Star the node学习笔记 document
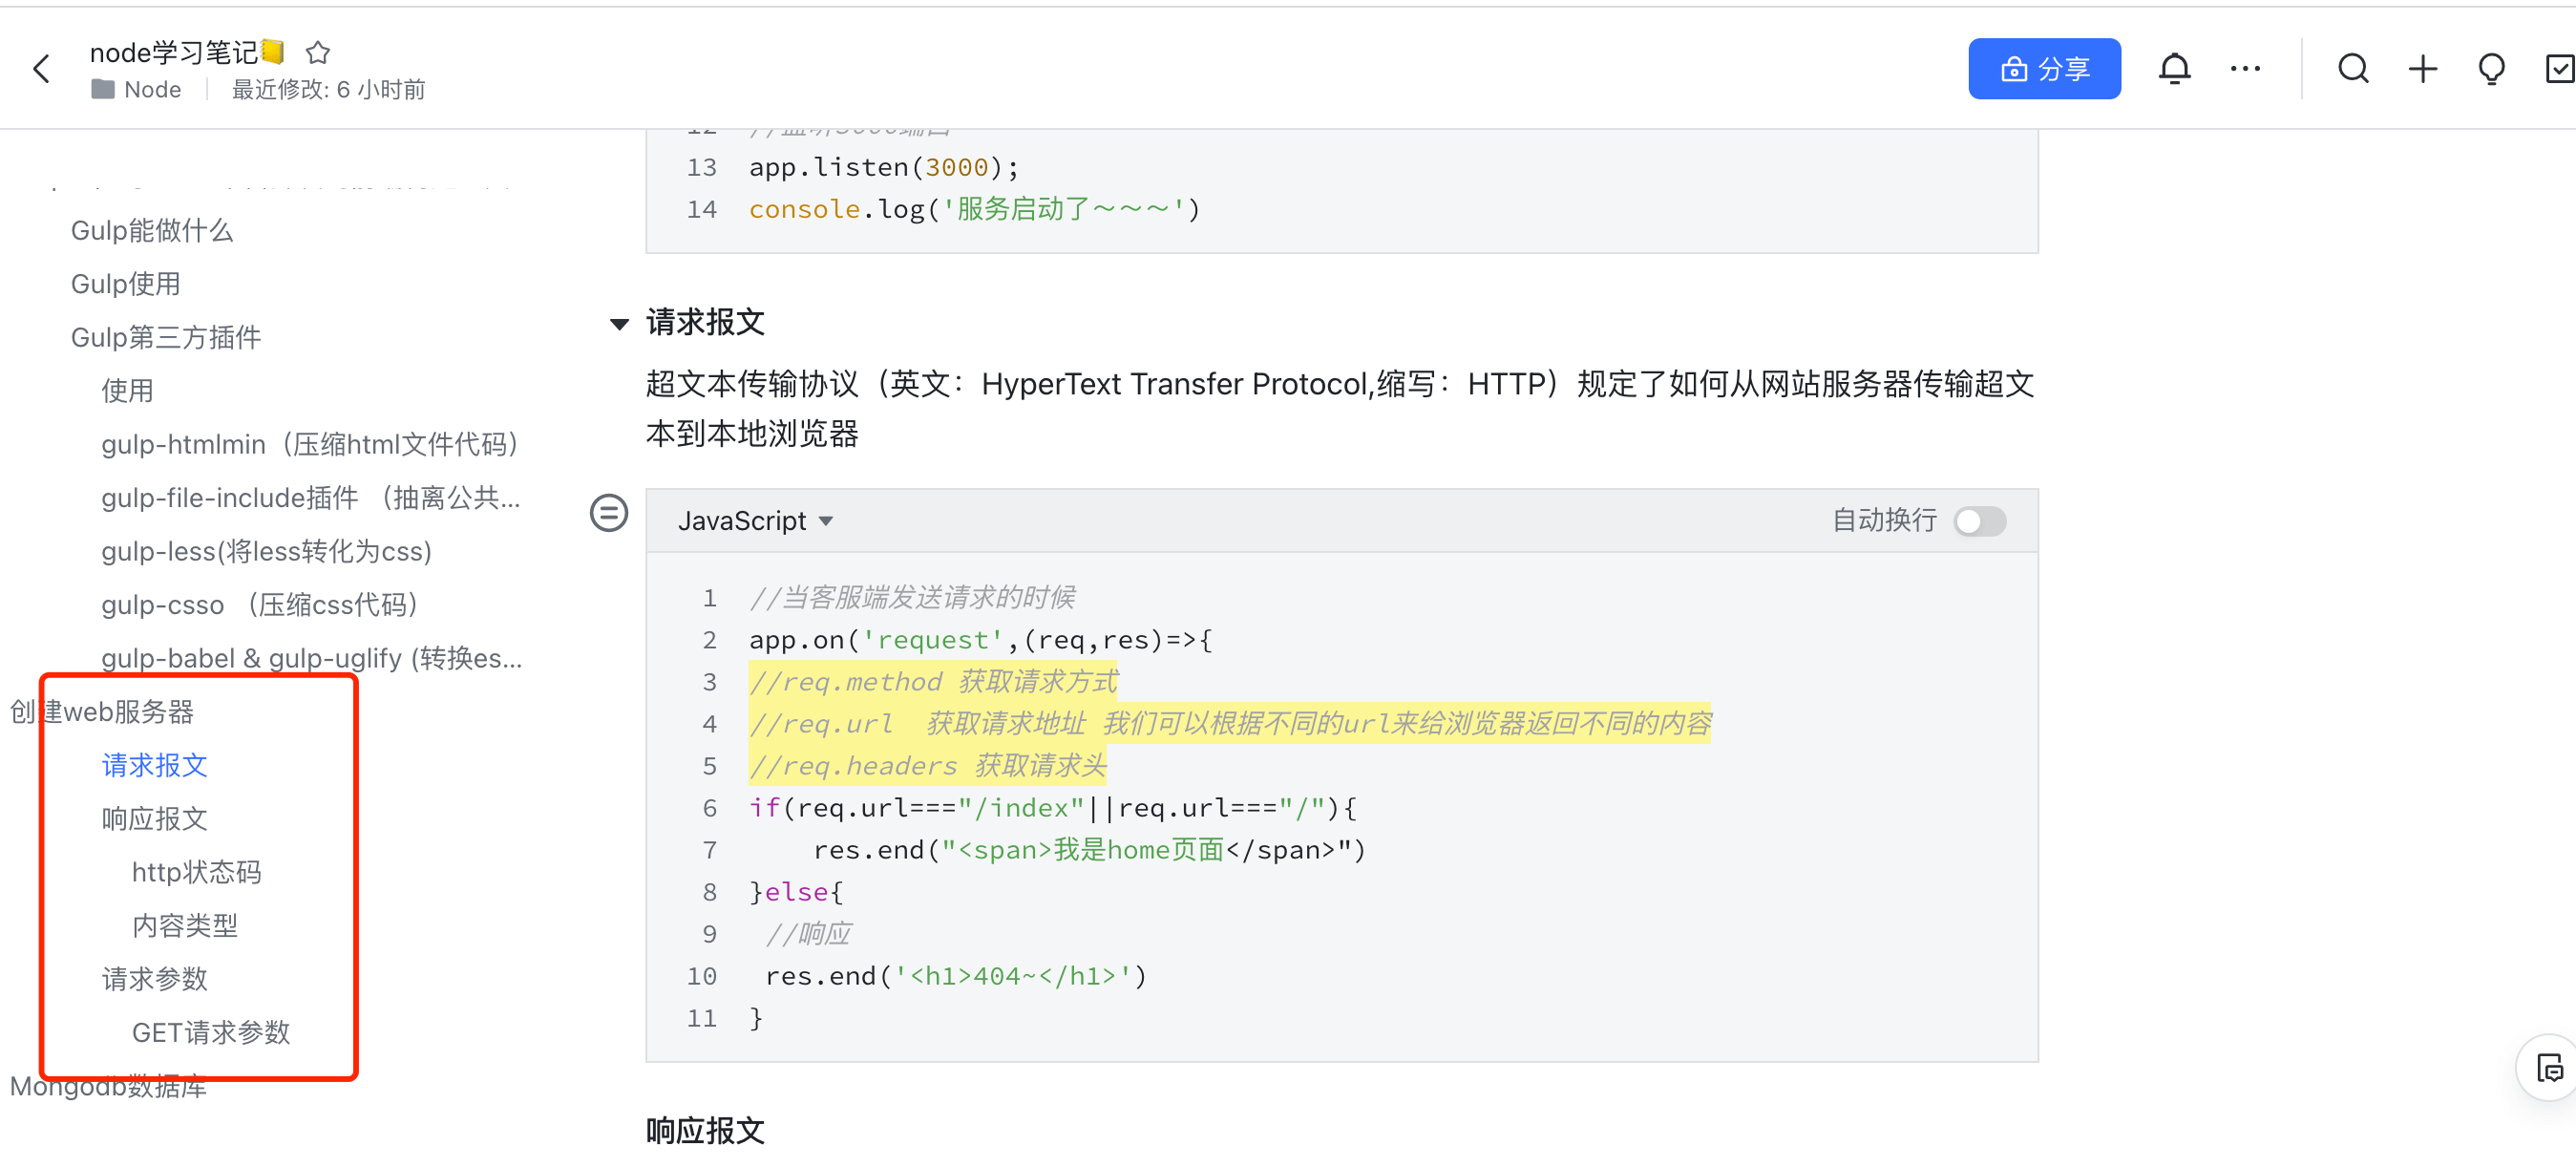Viewport: 2576px width, 1167px height. tap(318, 52)
